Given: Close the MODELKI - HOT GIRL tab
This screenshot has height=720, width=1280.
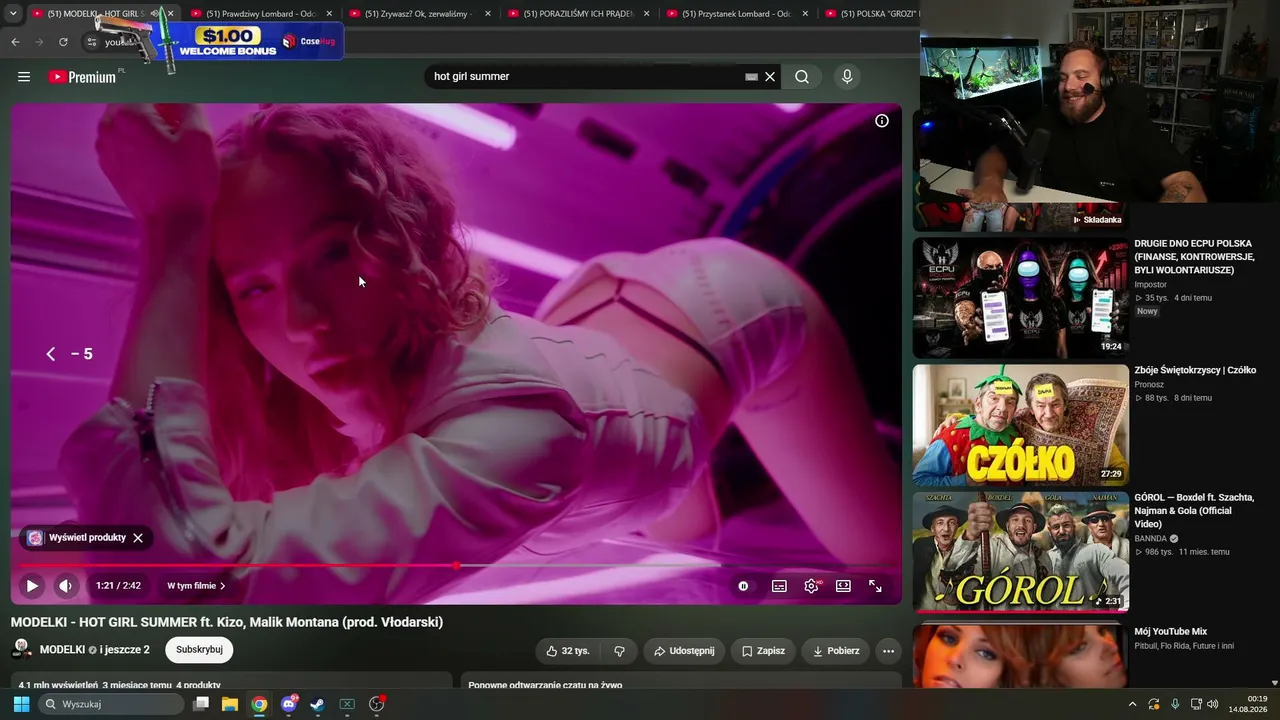Looking at the screenshot, I should (x=170, y=14).
